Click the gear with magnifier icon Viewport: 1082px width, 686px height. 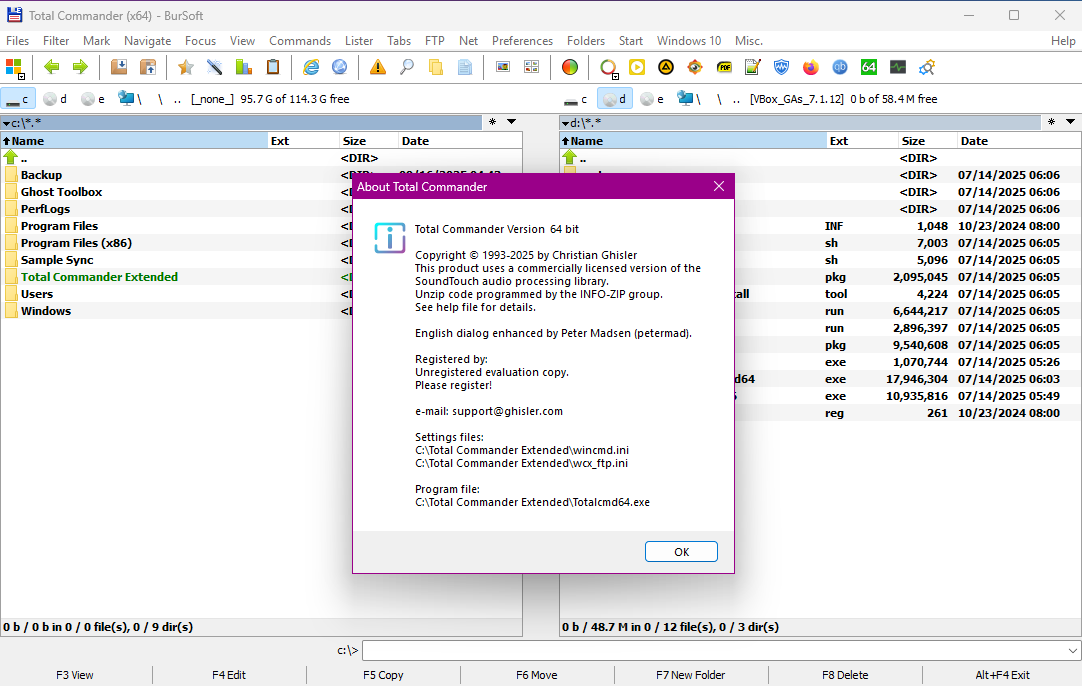(x=927, y=67)
